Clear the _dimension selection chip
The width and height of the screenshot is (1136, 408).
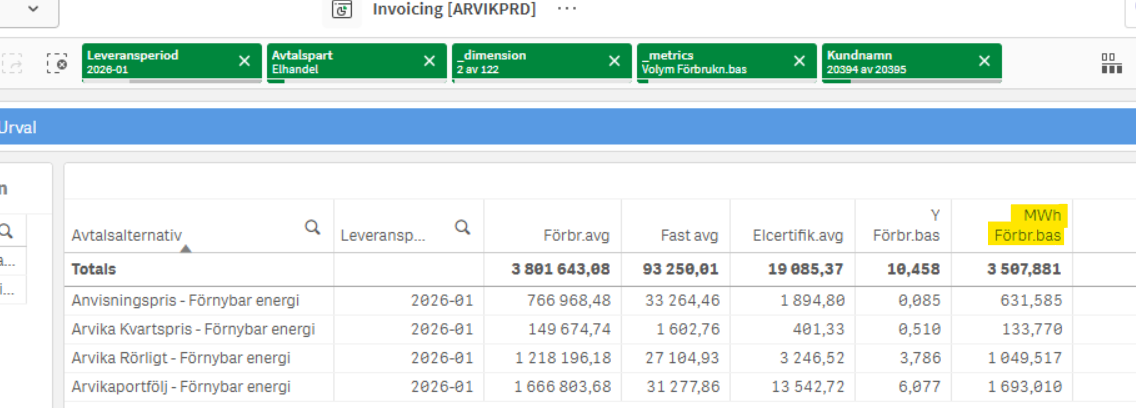614,62
